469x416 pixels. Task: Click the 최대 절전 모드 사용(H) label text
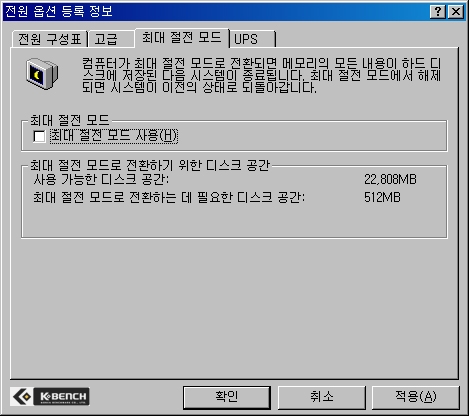tap(114, 136)
